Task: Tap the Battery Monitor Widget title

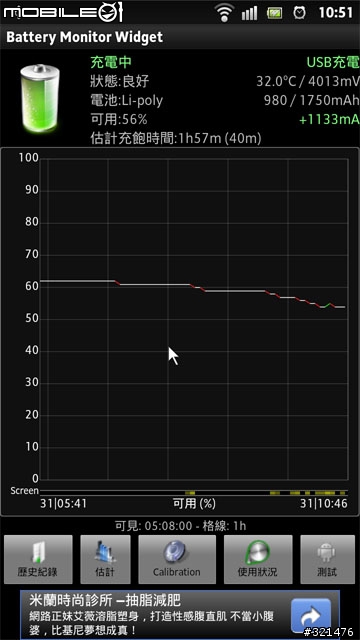Action: 84,37
